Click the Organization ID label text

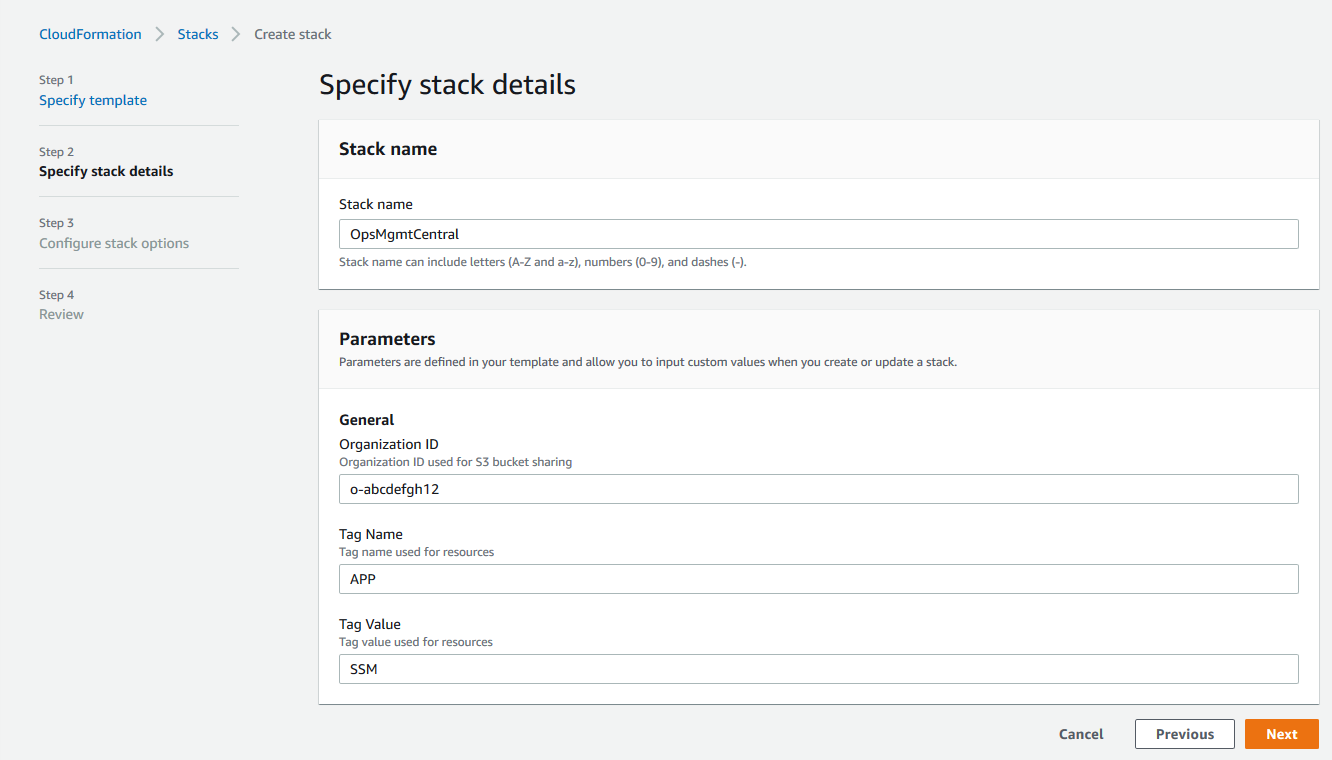[x=389, y=444]
